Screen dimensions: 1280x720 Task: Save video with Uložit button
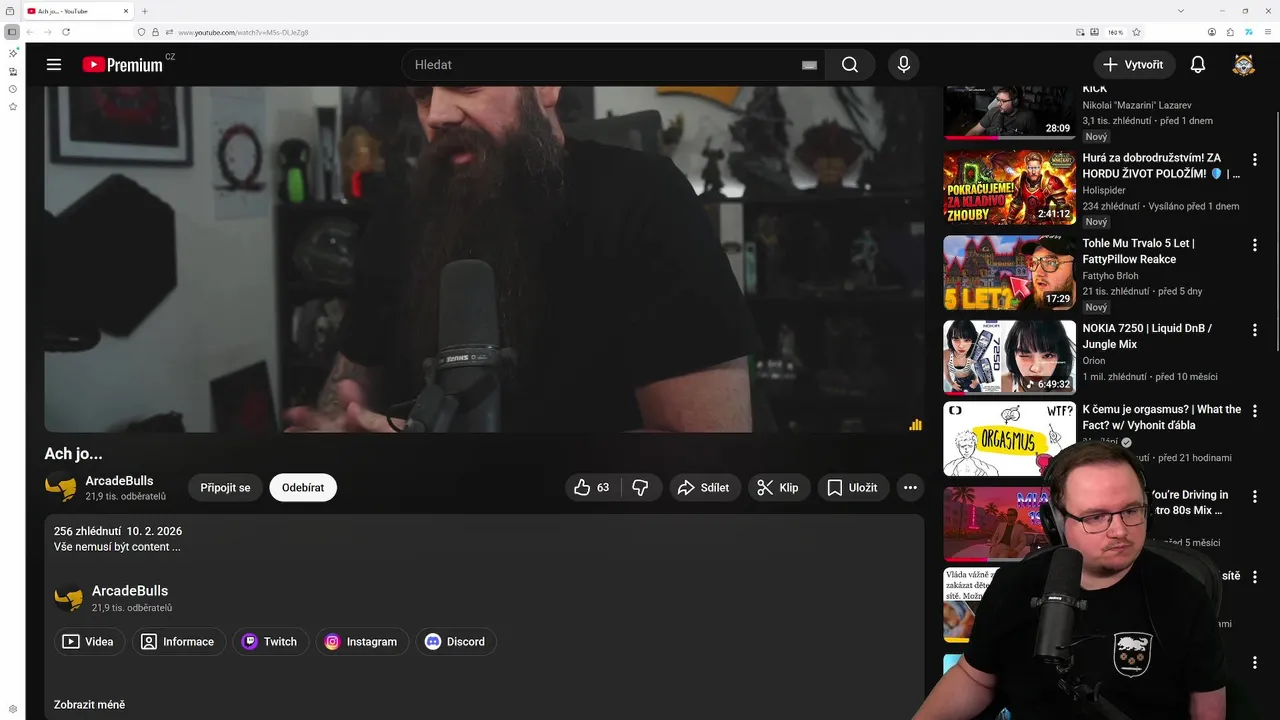853,488
